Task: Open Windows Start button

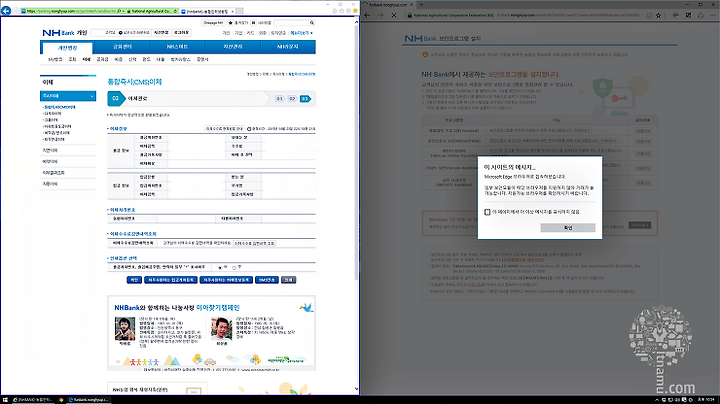Action: pyautogui.click(x=5, y=400)
